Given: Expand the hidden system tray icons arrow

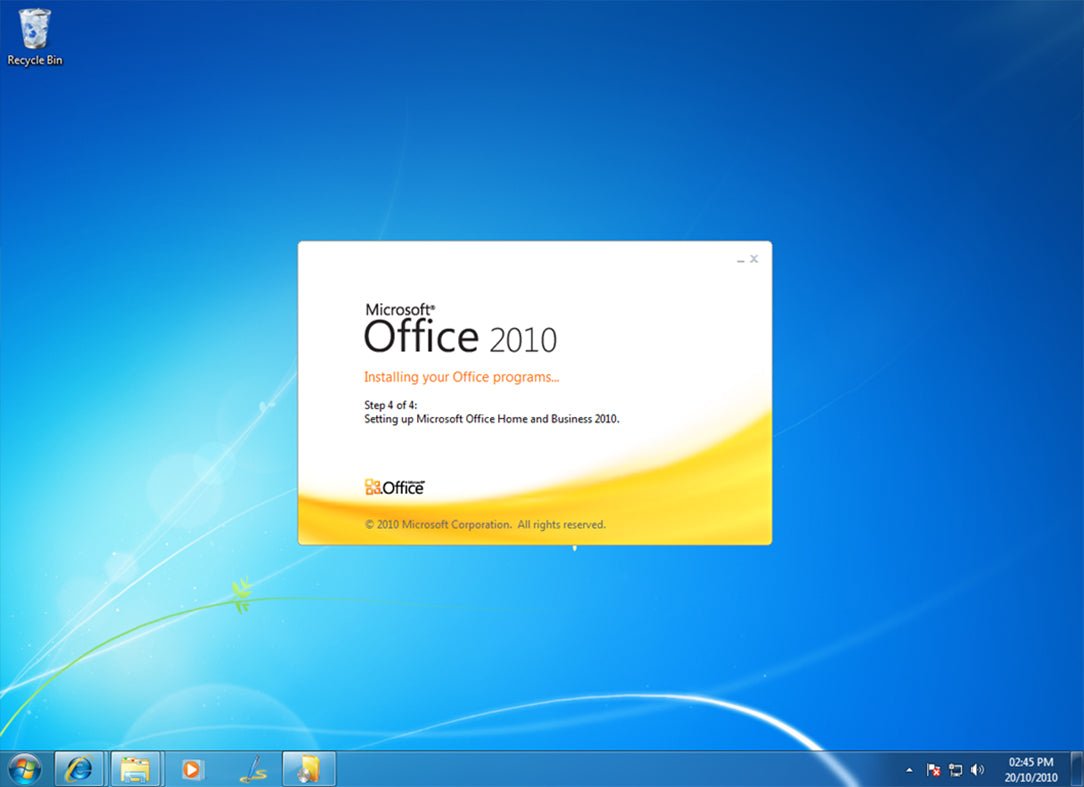Looking at the screenshot, I should 909,770.
